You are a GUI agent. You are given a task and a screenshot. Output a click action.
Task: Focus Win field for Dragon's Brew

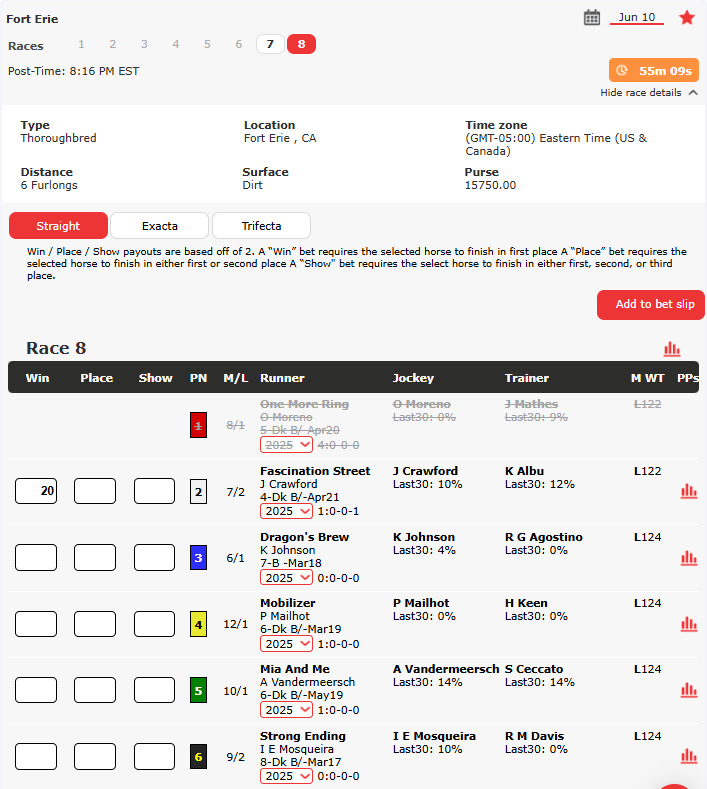(36, 558)
